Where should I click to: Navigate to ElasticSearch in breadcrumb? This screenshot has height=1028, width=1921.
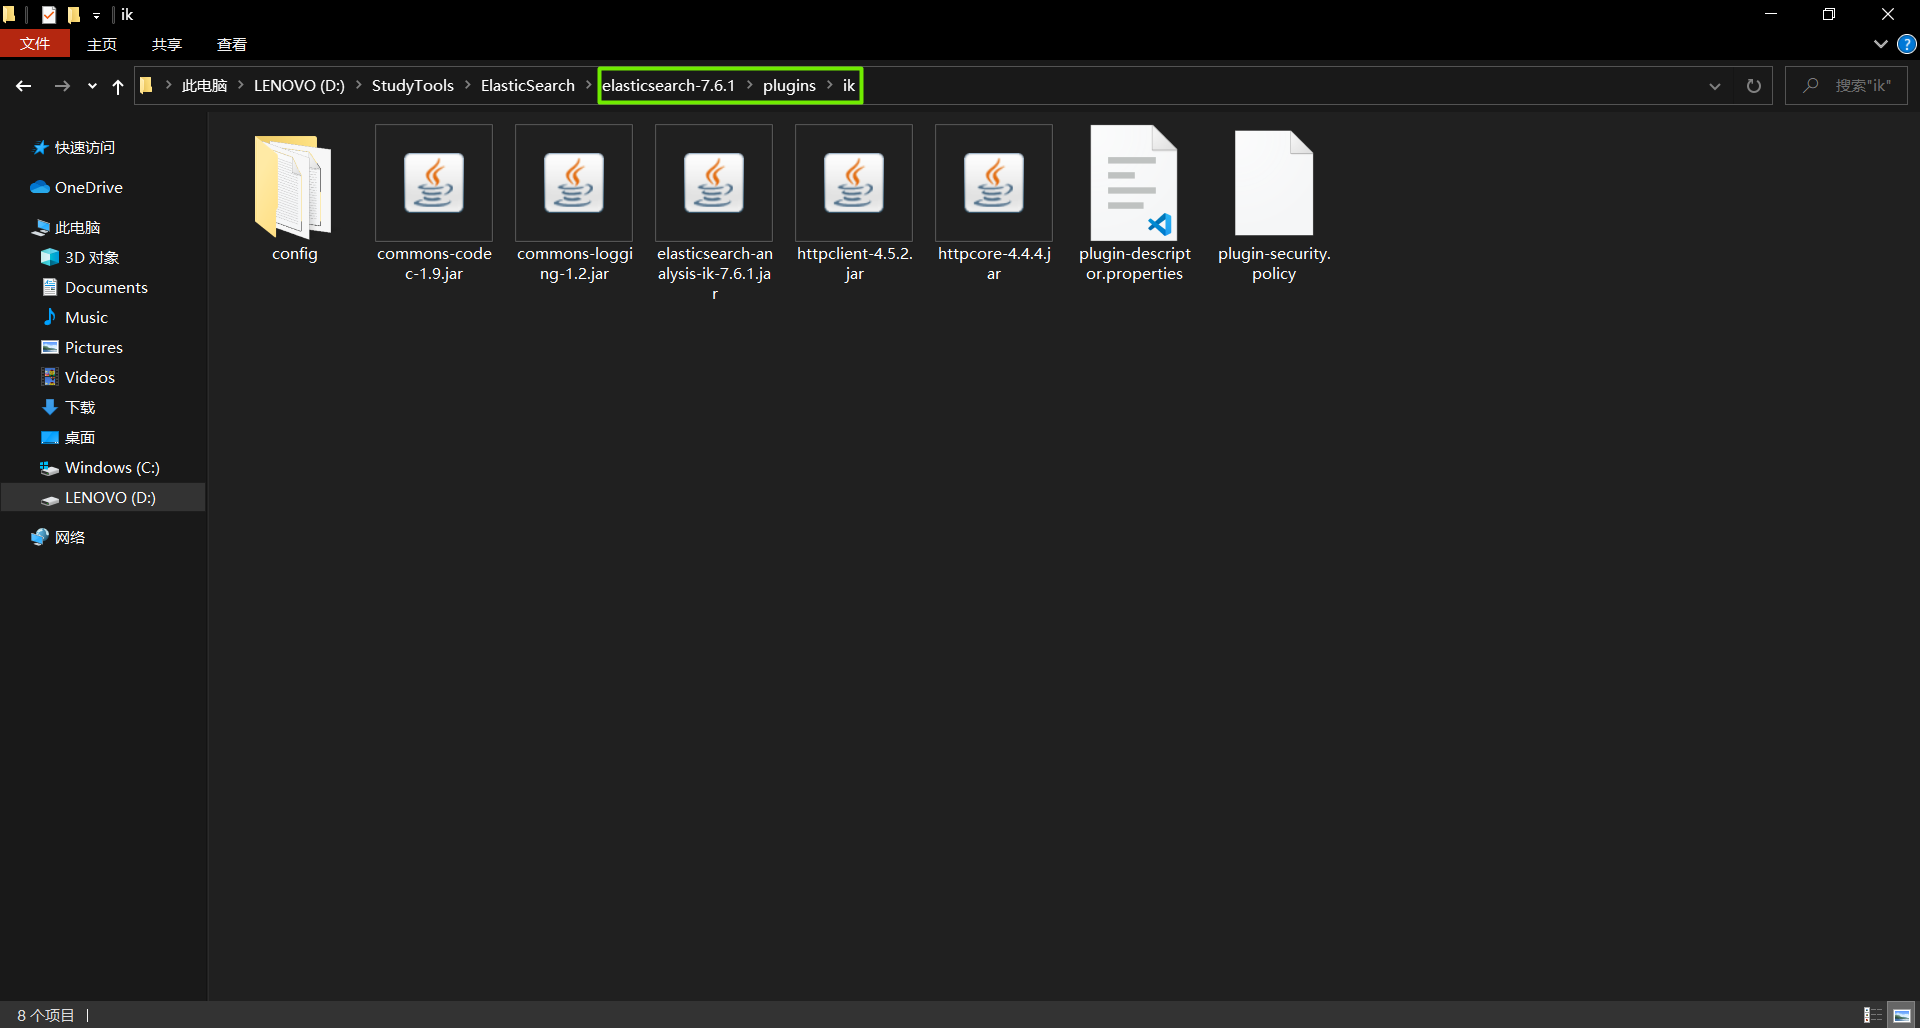[528, 86]
